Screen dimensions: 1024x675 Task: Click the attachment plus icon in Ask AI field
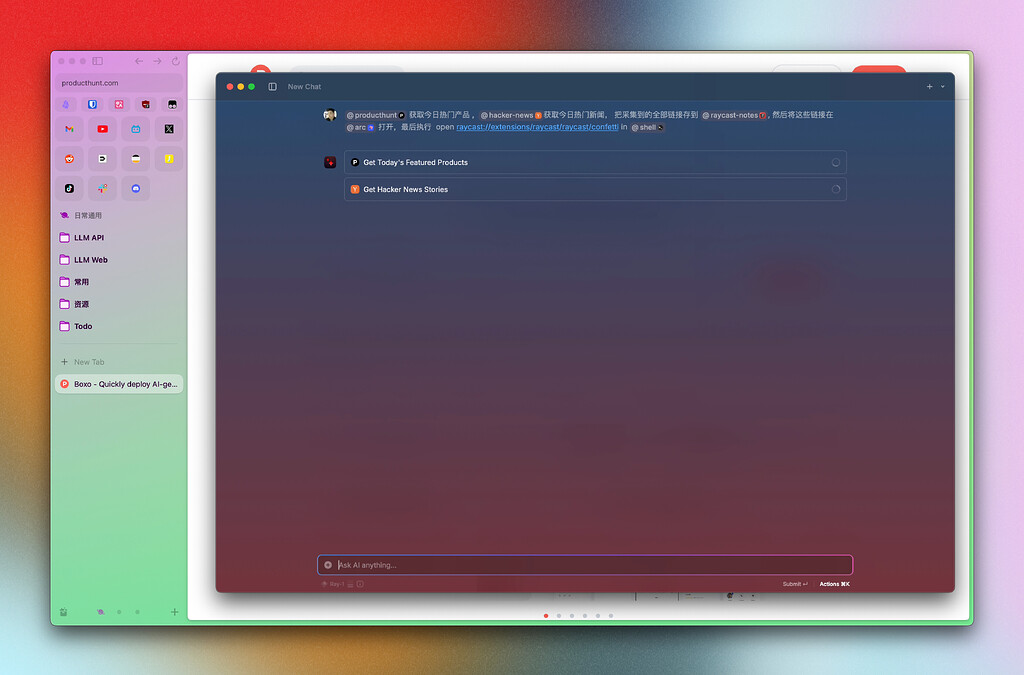coord(328,565)
